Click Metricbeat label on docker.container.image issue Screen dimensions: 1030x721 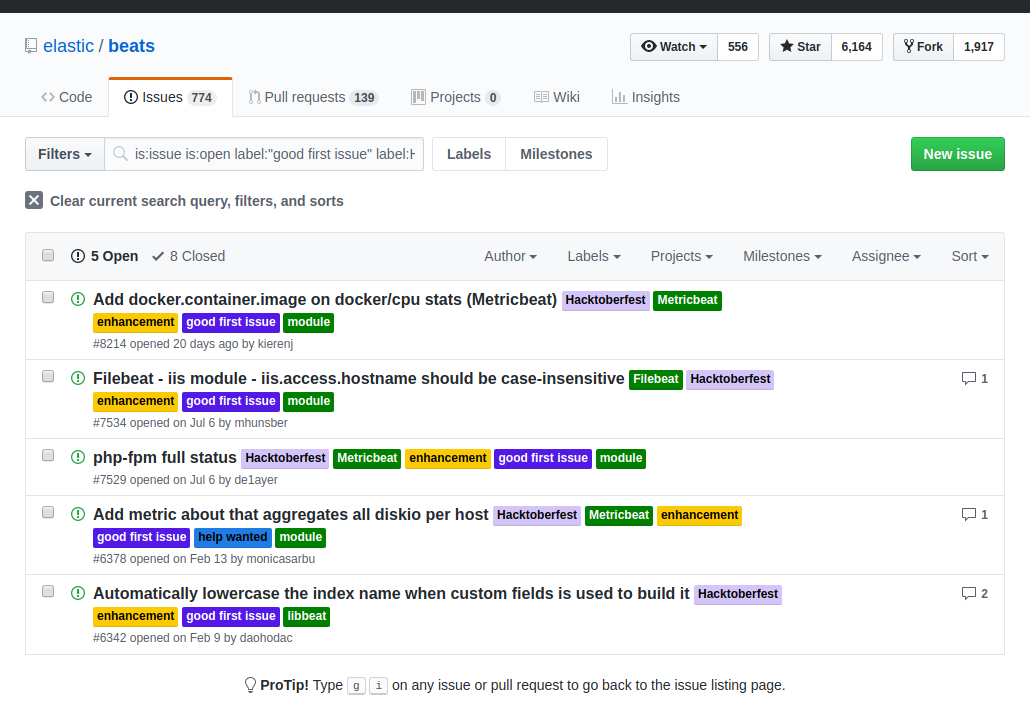[687, 300]
